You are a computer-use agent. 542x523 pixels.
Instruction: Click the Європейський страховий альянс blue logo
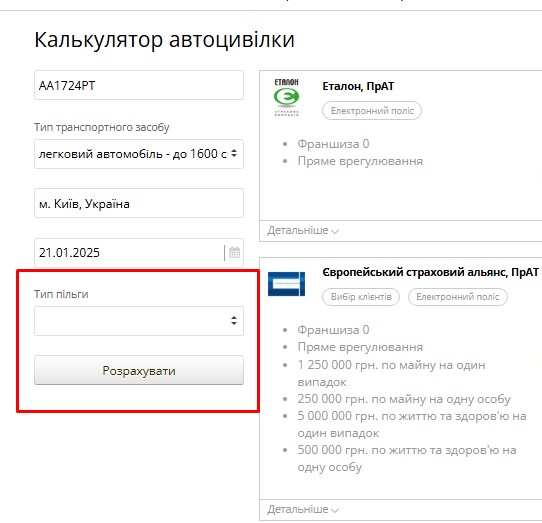pyautogui.click(x=287, y=284)
